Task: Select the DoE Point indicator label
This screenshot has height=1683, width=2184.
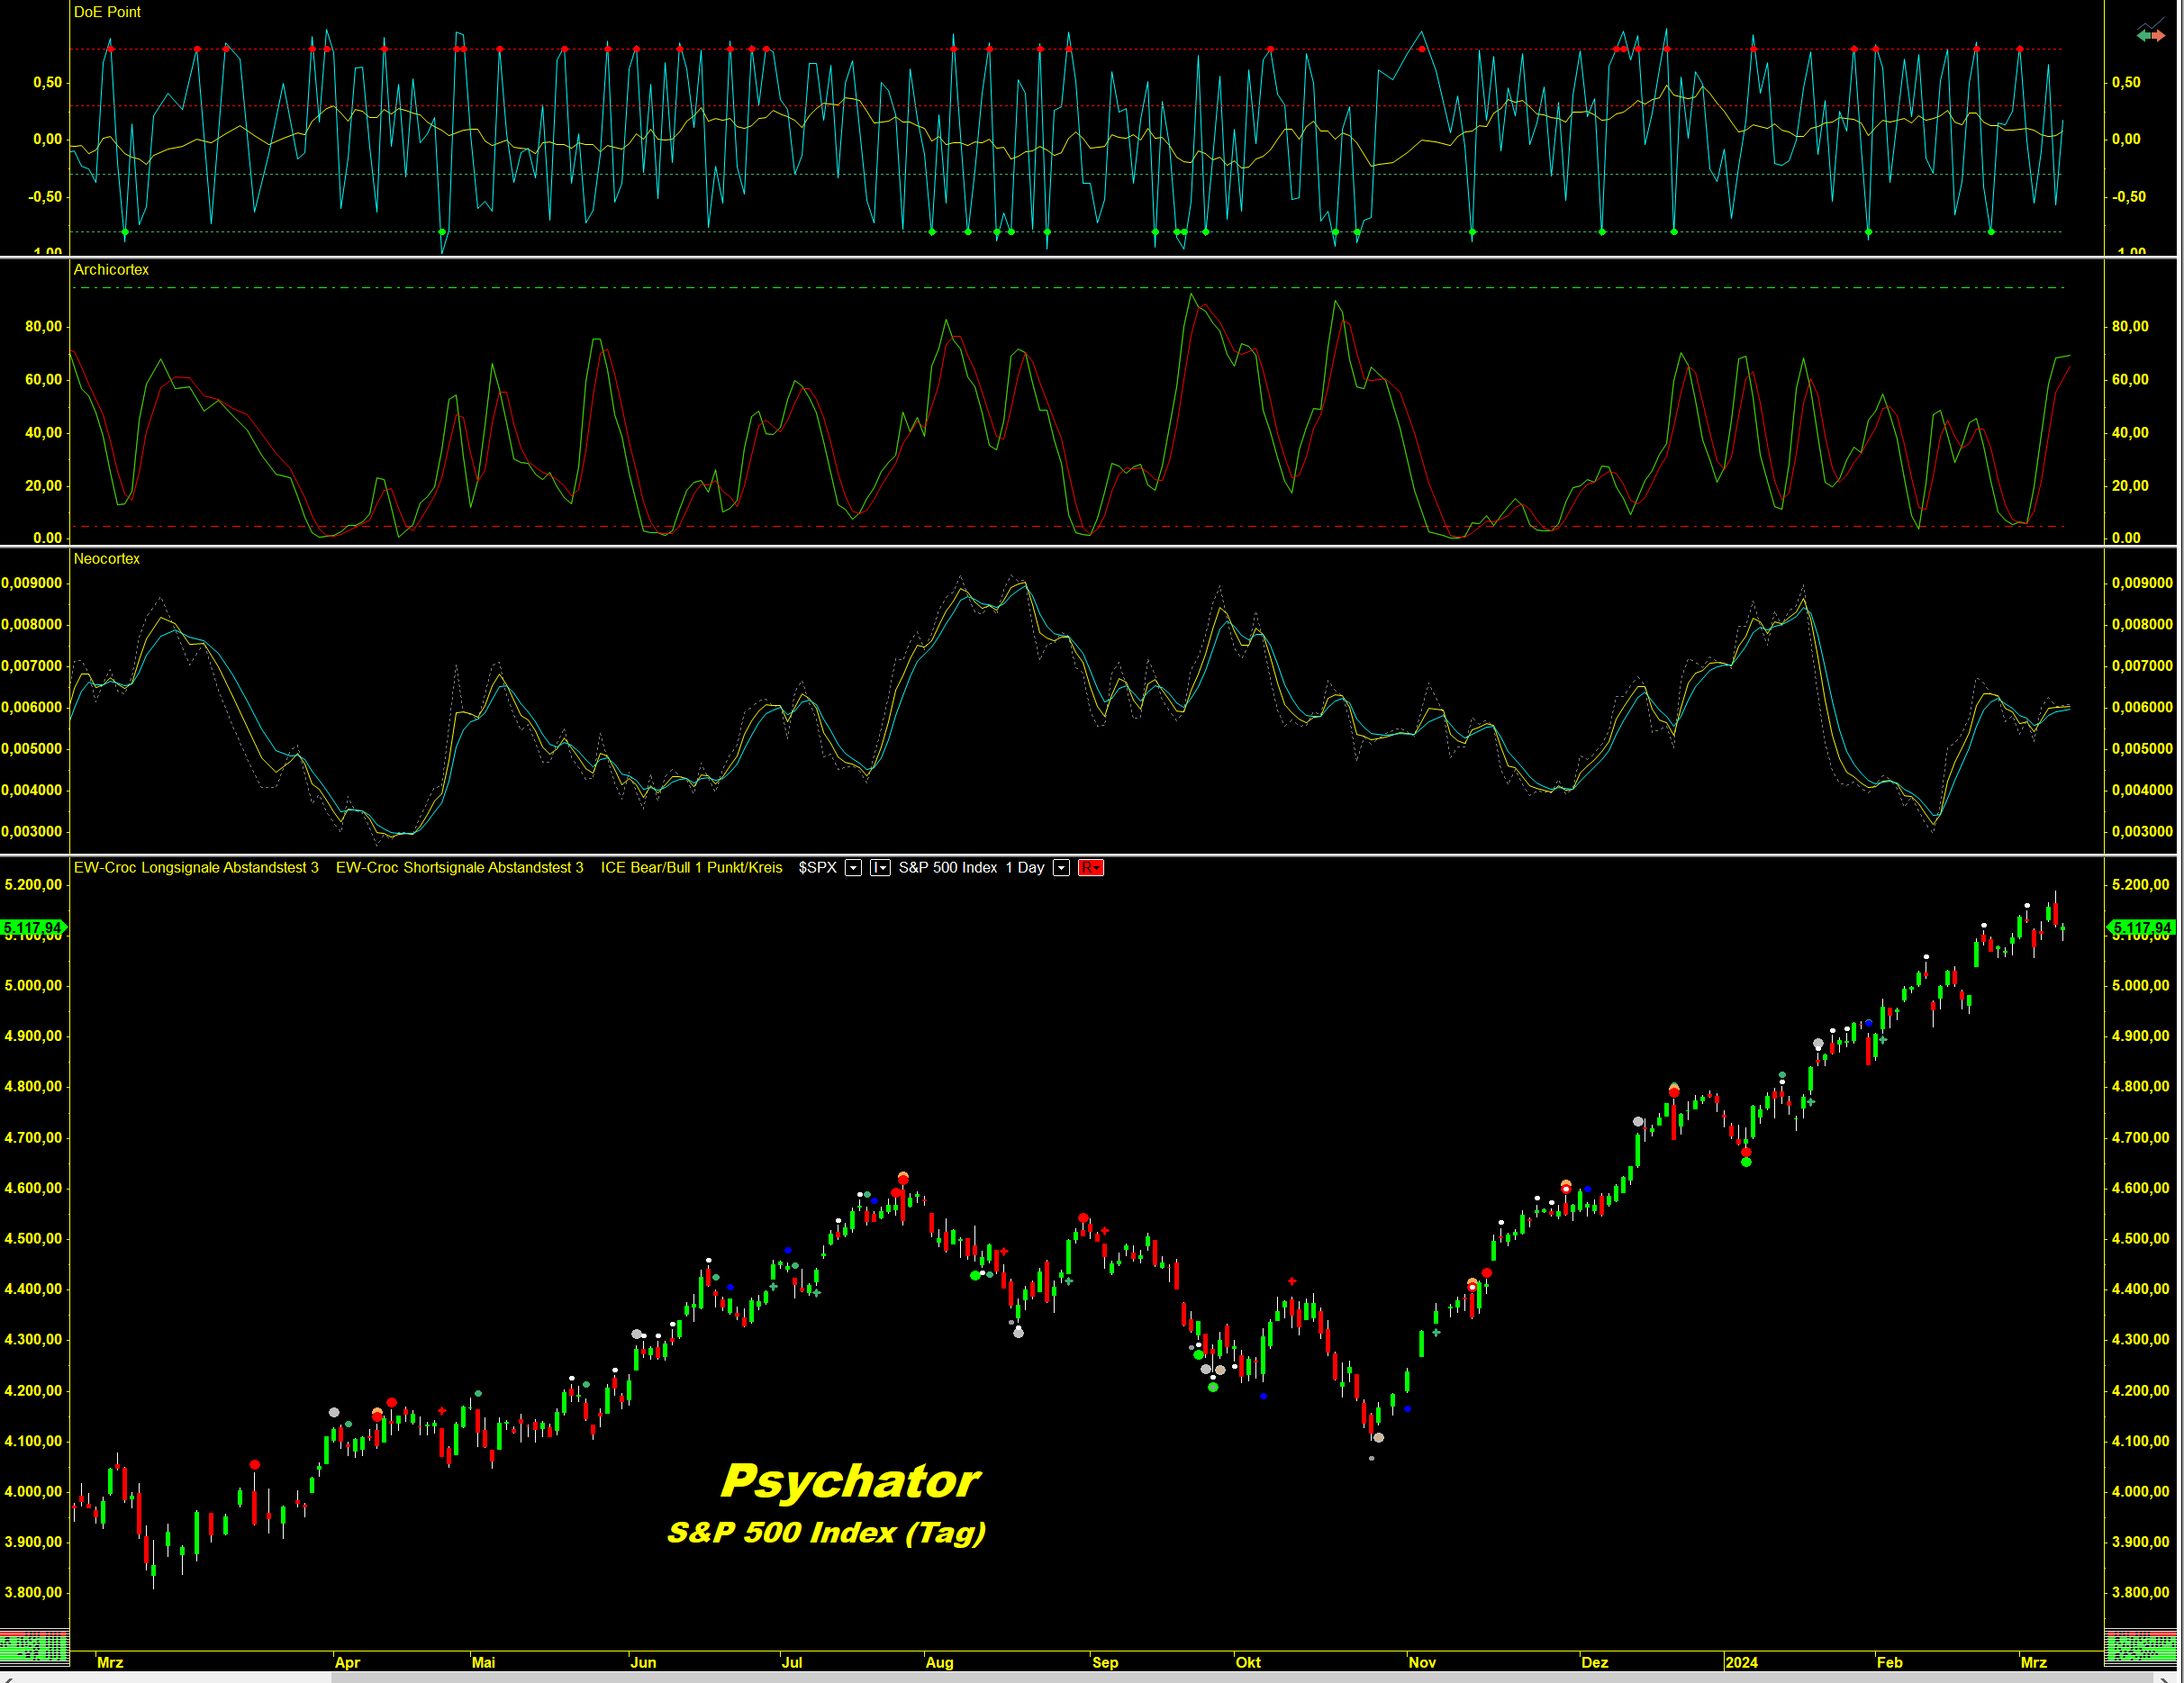Action: coord(107,12)
